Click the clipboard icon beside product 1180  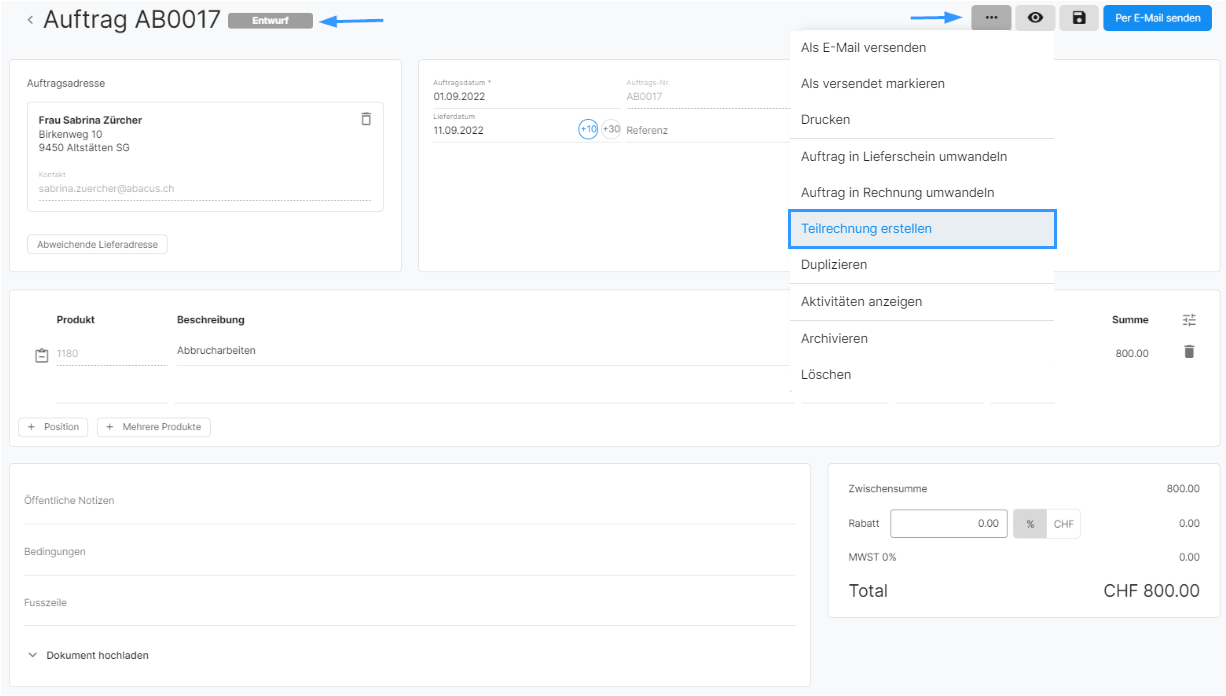42,355
